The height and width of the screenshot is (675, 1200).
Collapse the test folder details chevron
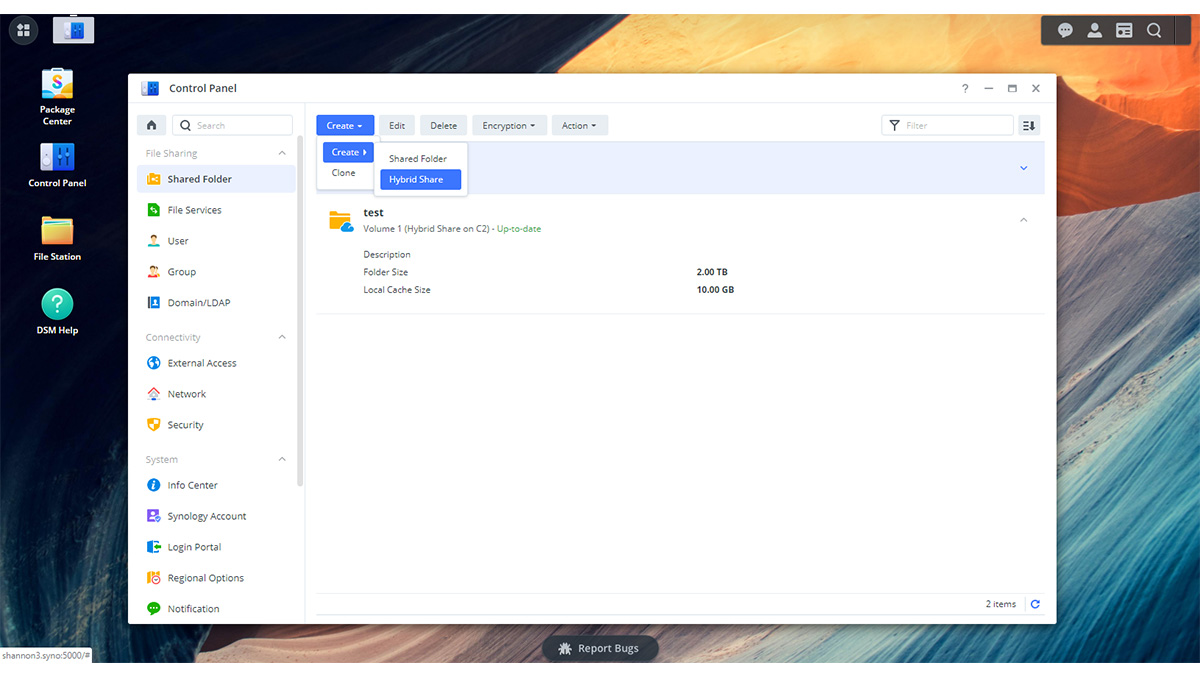coord(1023,220)
